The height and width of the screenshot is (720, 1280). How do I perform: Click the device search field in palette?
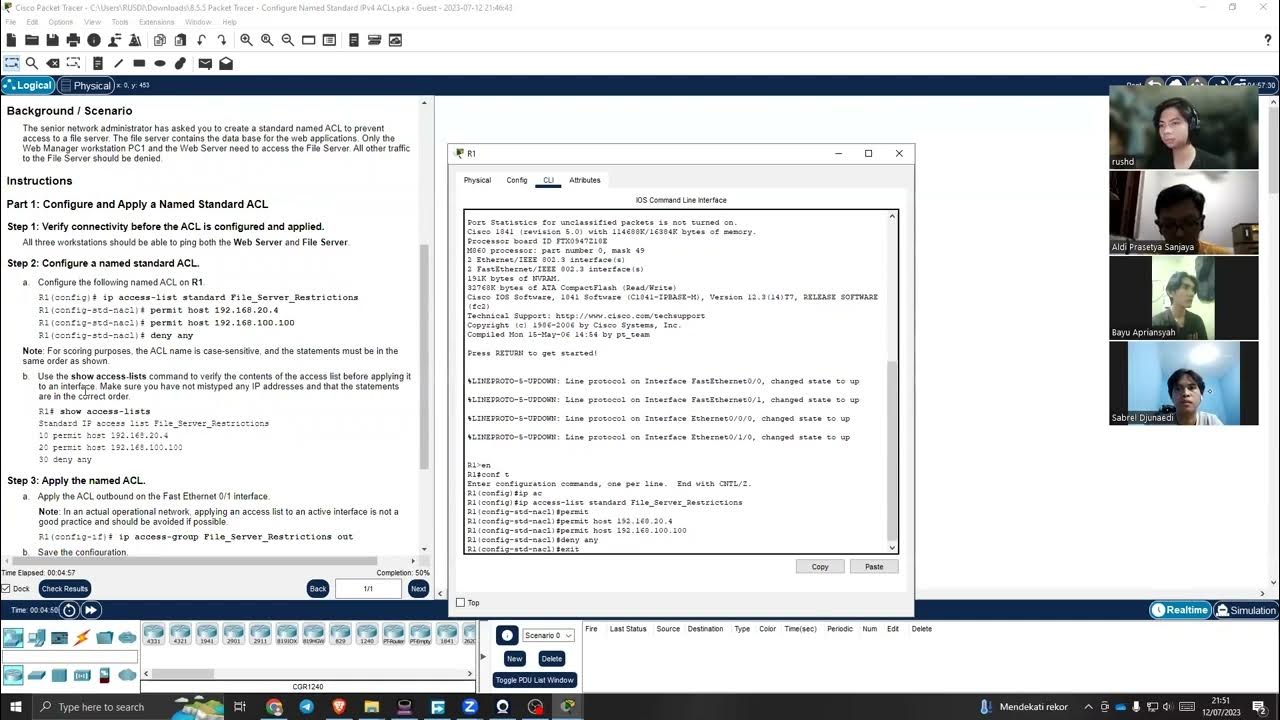pyautogui.click(x=69, y=656)
